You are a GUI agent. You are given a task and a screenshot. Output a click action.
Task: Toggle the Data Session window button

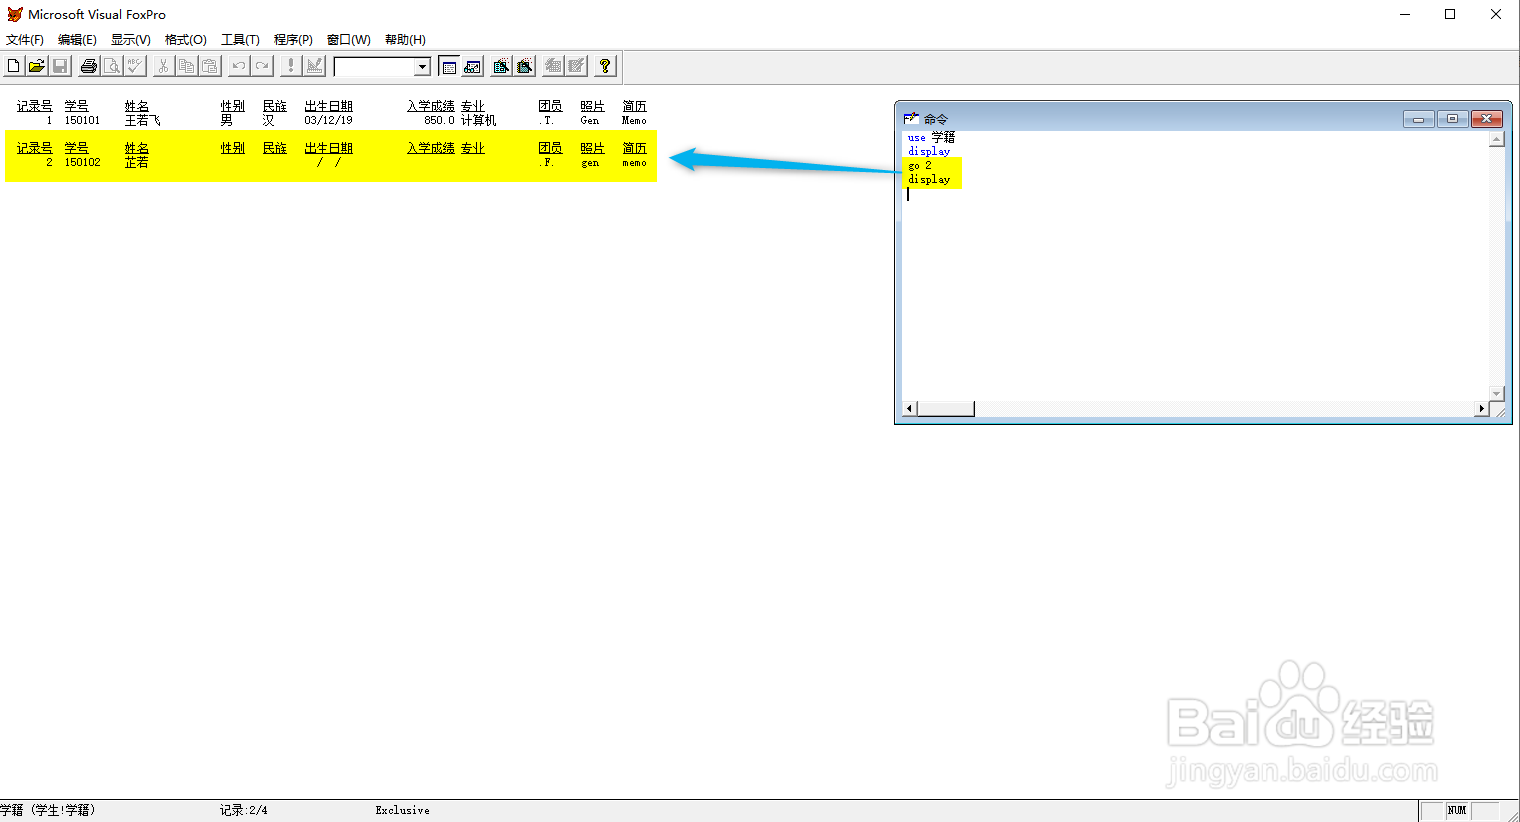pos(473,66)
